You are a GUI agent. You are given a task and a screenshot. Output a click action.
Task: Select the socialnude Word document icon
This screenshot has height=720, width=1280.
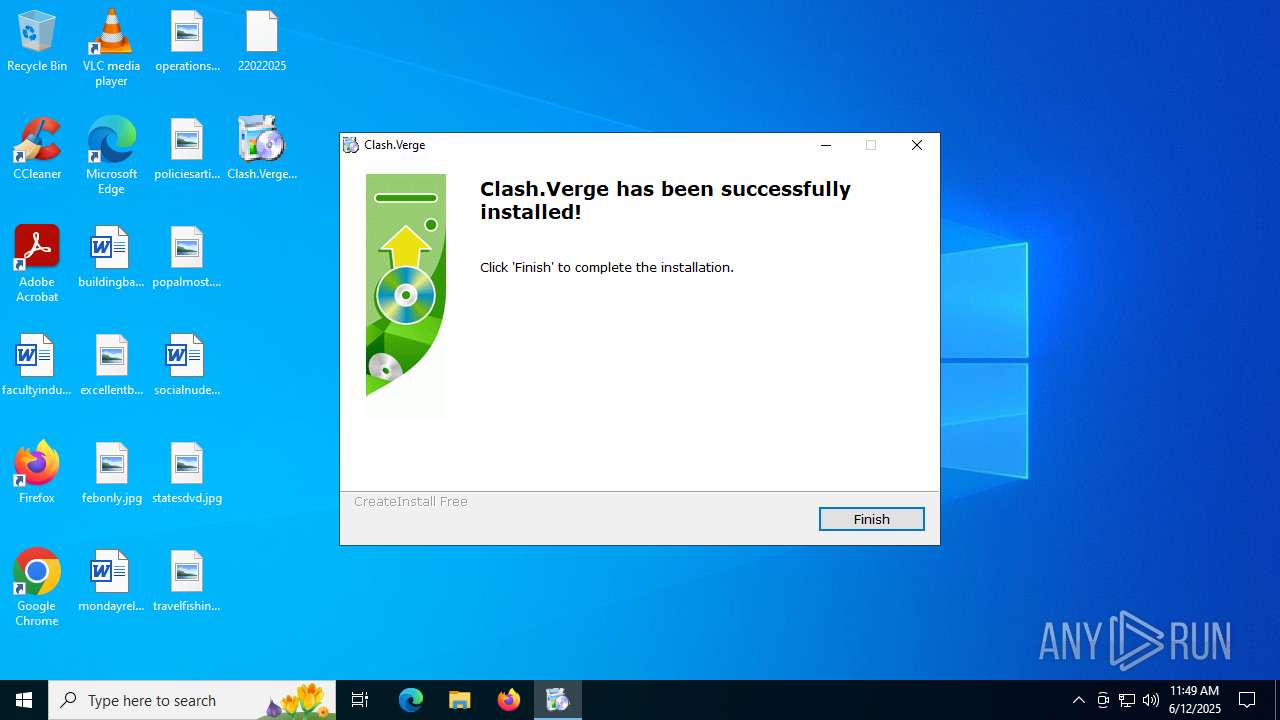click(187, 365)
